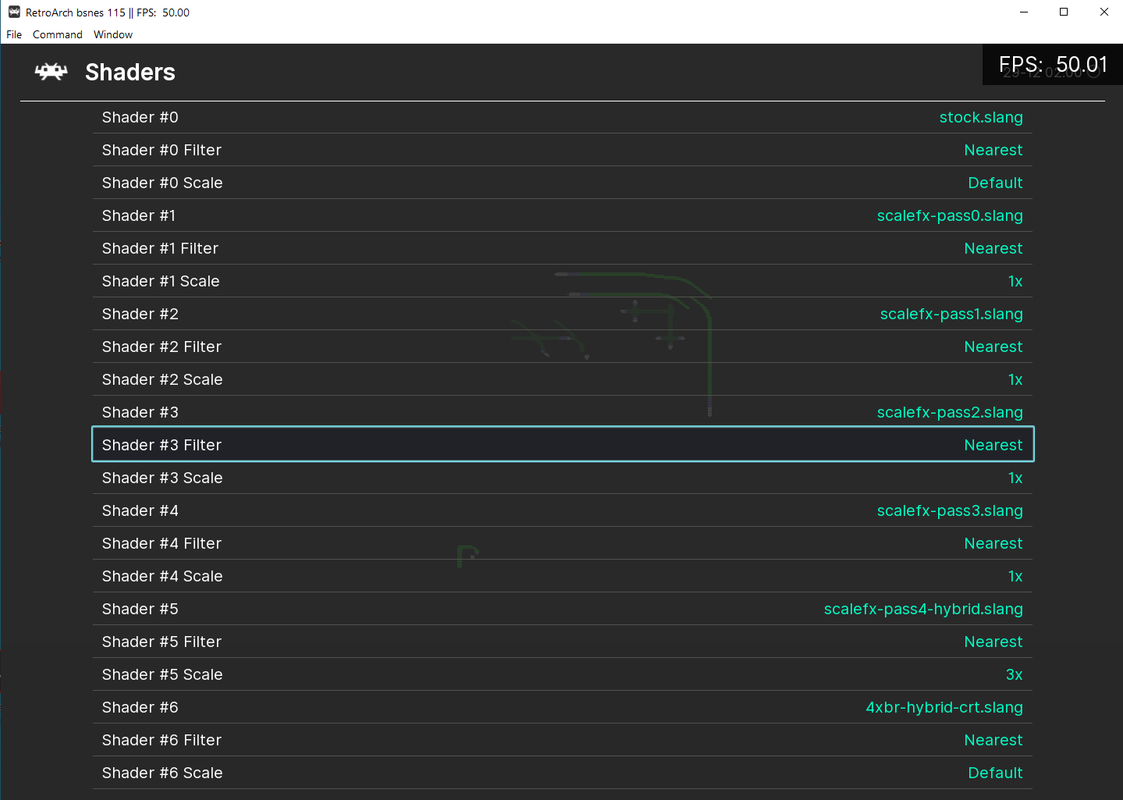Open the File menu
This screenshot has height=800, width=1123.
click(14, 34)
